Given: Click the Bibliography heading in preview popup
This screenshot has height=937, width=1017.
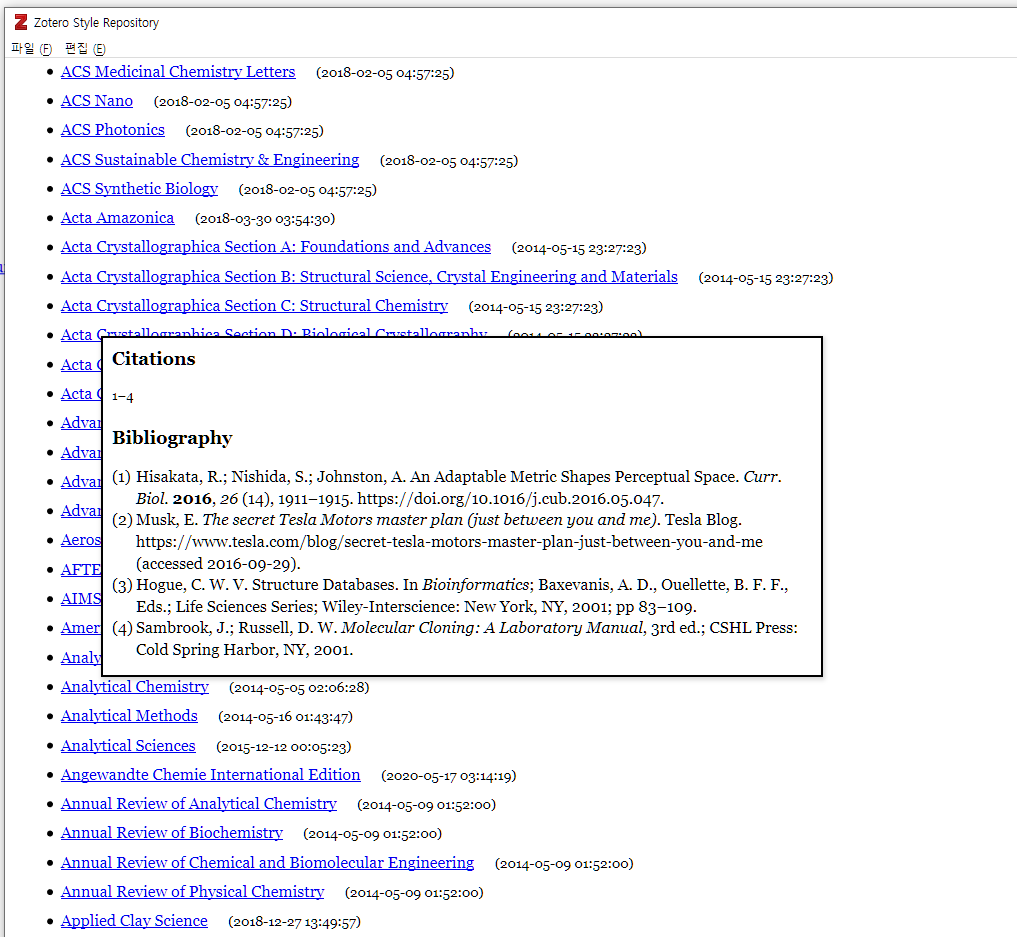Looking at the screenshot, I should pyautogui.click(x=172, y=438).
